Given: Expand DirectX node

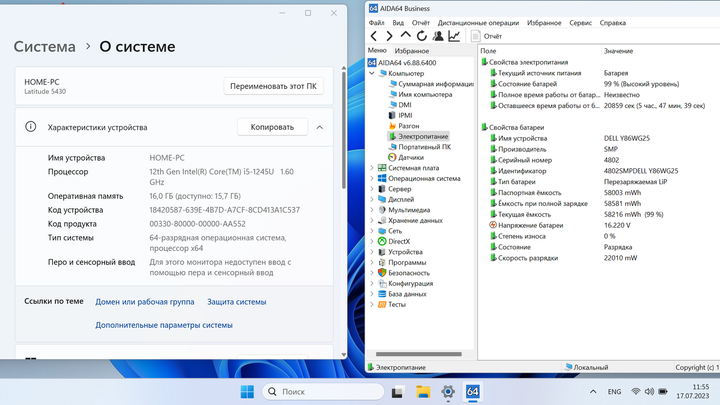Looking at the screenshot, I should pyautogui.click(x=372, y=242).
